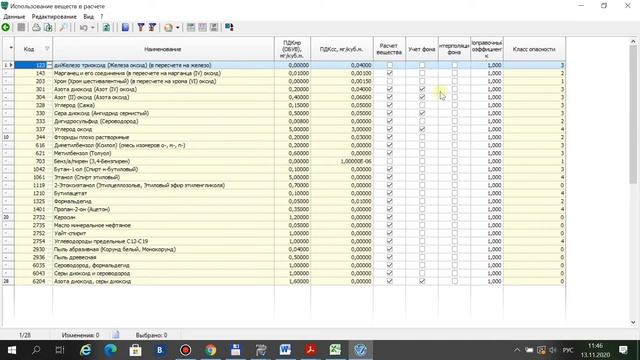Toggle Расчет вещества checkbox for Хром row

point(389,81)
